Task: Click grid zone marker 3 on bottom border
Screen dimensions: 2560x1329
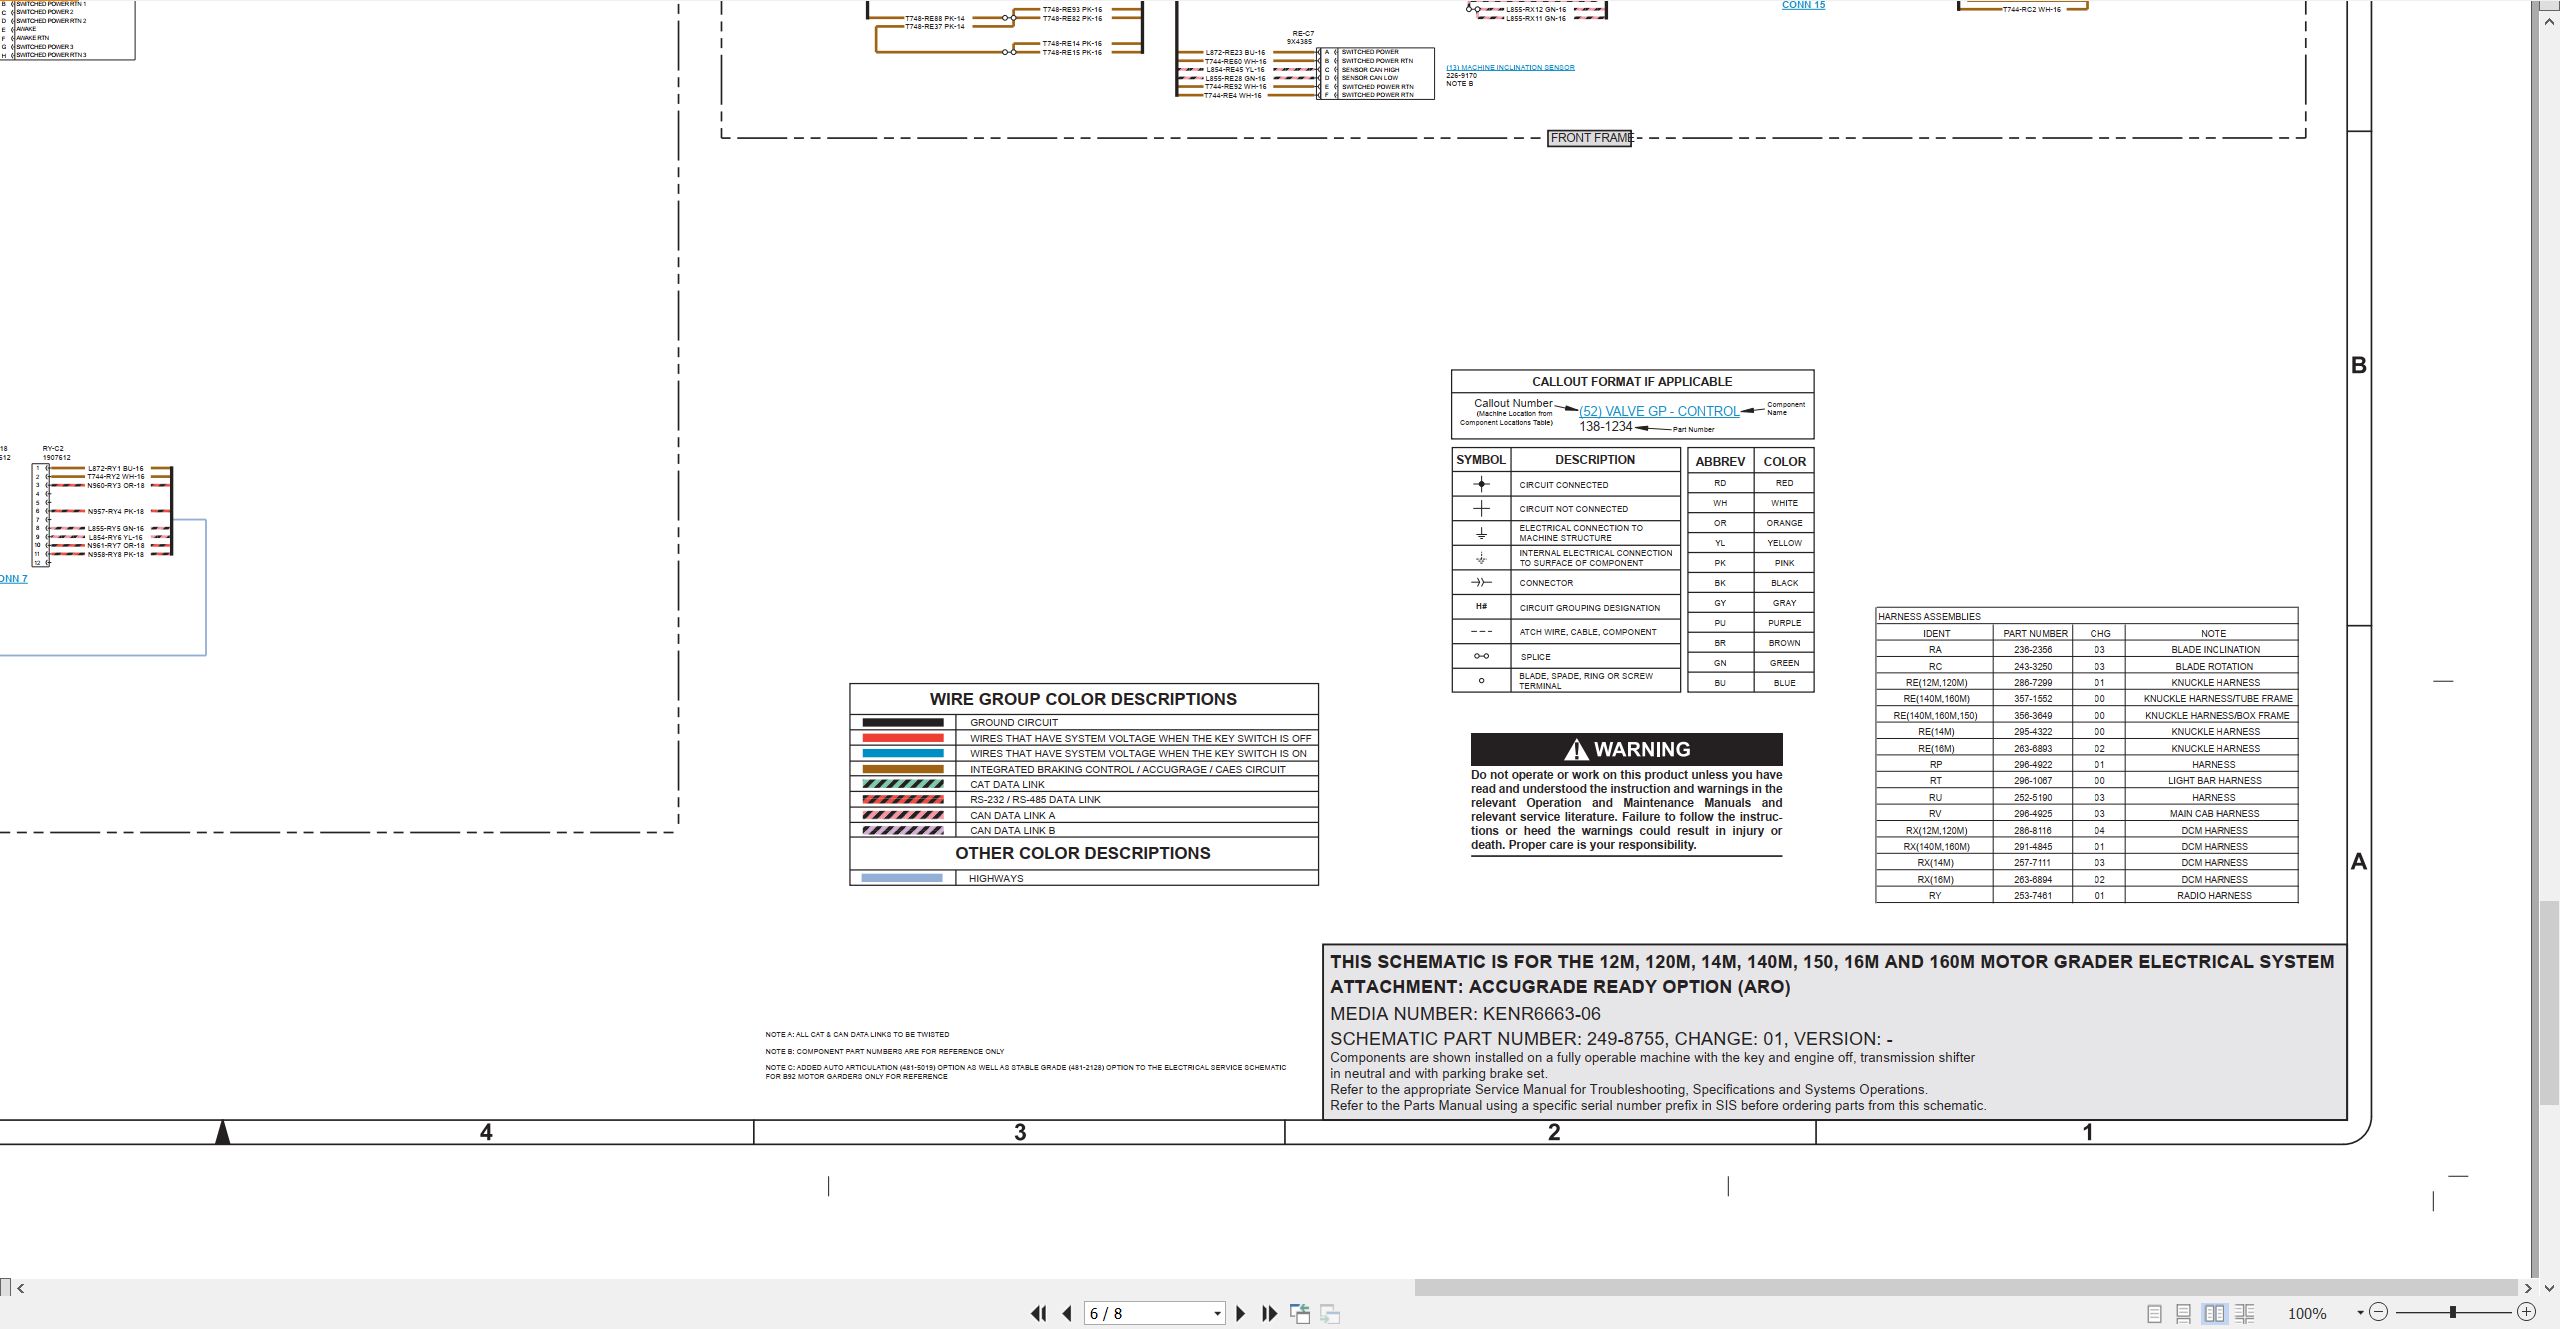Action: [1020, 1132]
